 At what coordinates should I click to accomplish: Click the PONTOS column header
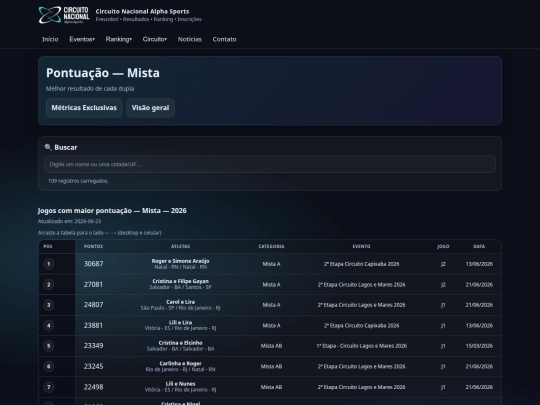(x=93, y=247)
